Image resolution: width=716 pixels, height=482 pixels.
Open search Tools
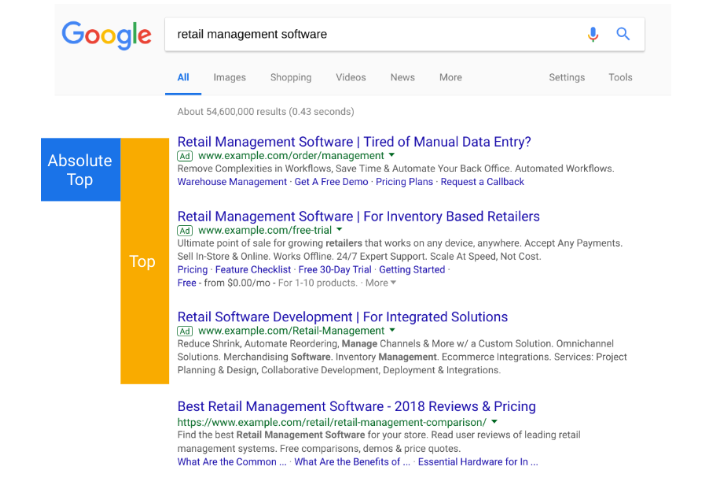(620, 77)
